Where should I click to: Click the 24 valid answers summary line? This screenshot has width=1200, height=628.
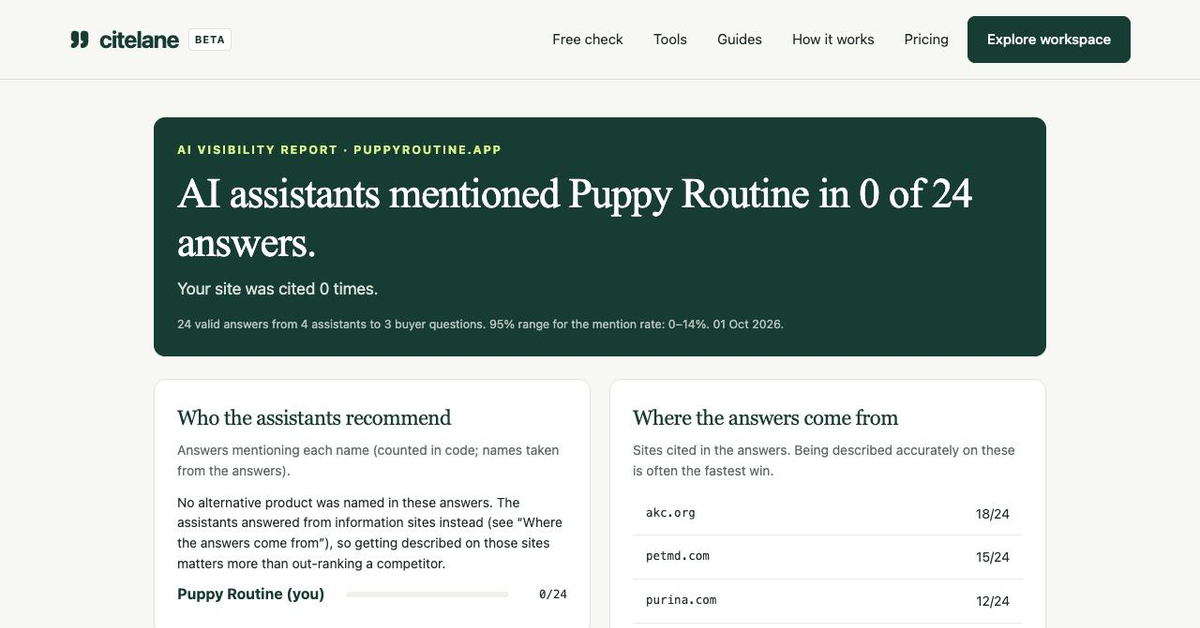480,325
